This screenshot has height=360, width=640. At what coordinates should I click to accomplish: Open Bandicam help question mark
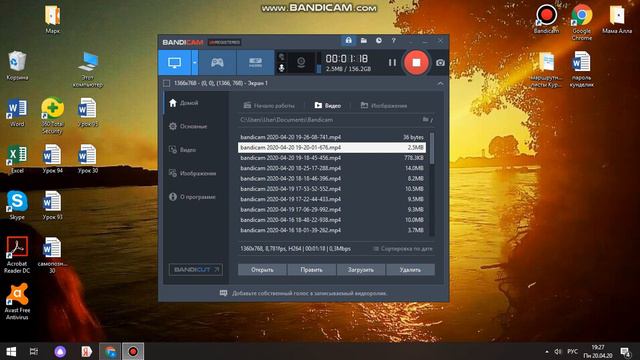pyautogui.click(x=393, y=40)
